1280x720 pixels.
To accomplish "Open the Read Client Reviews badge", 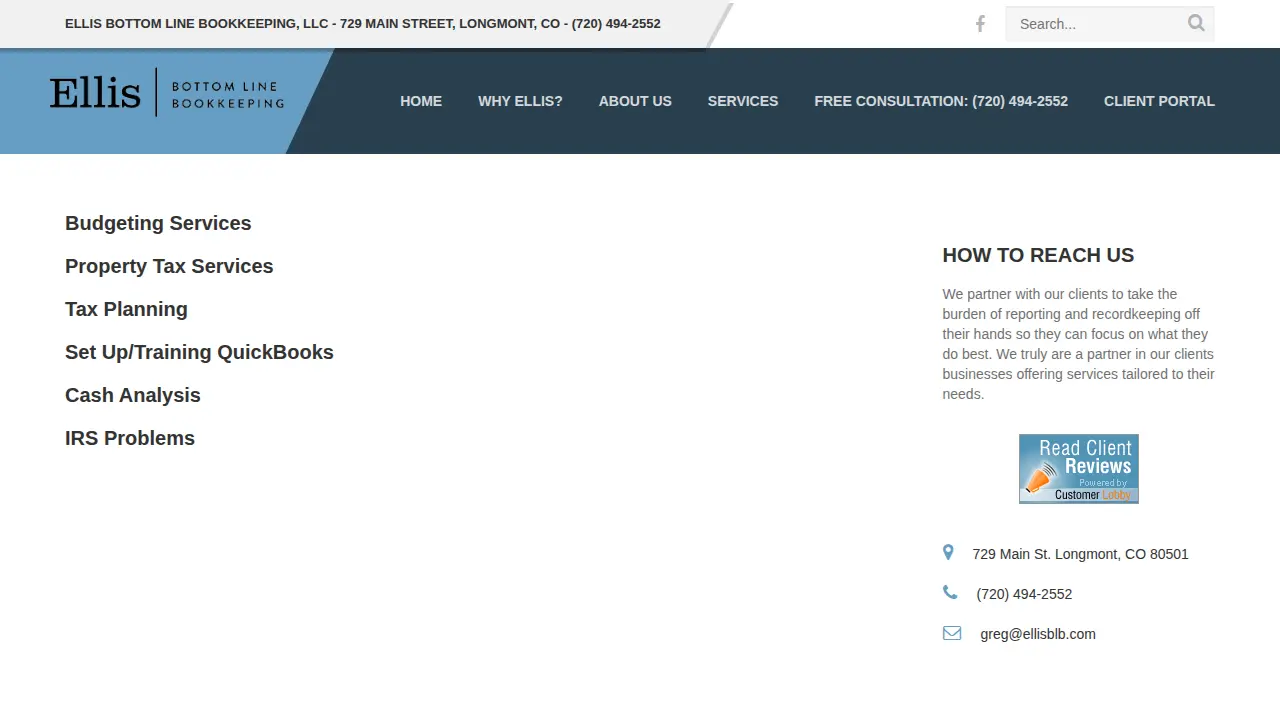I will click(x=1078, y=469).
